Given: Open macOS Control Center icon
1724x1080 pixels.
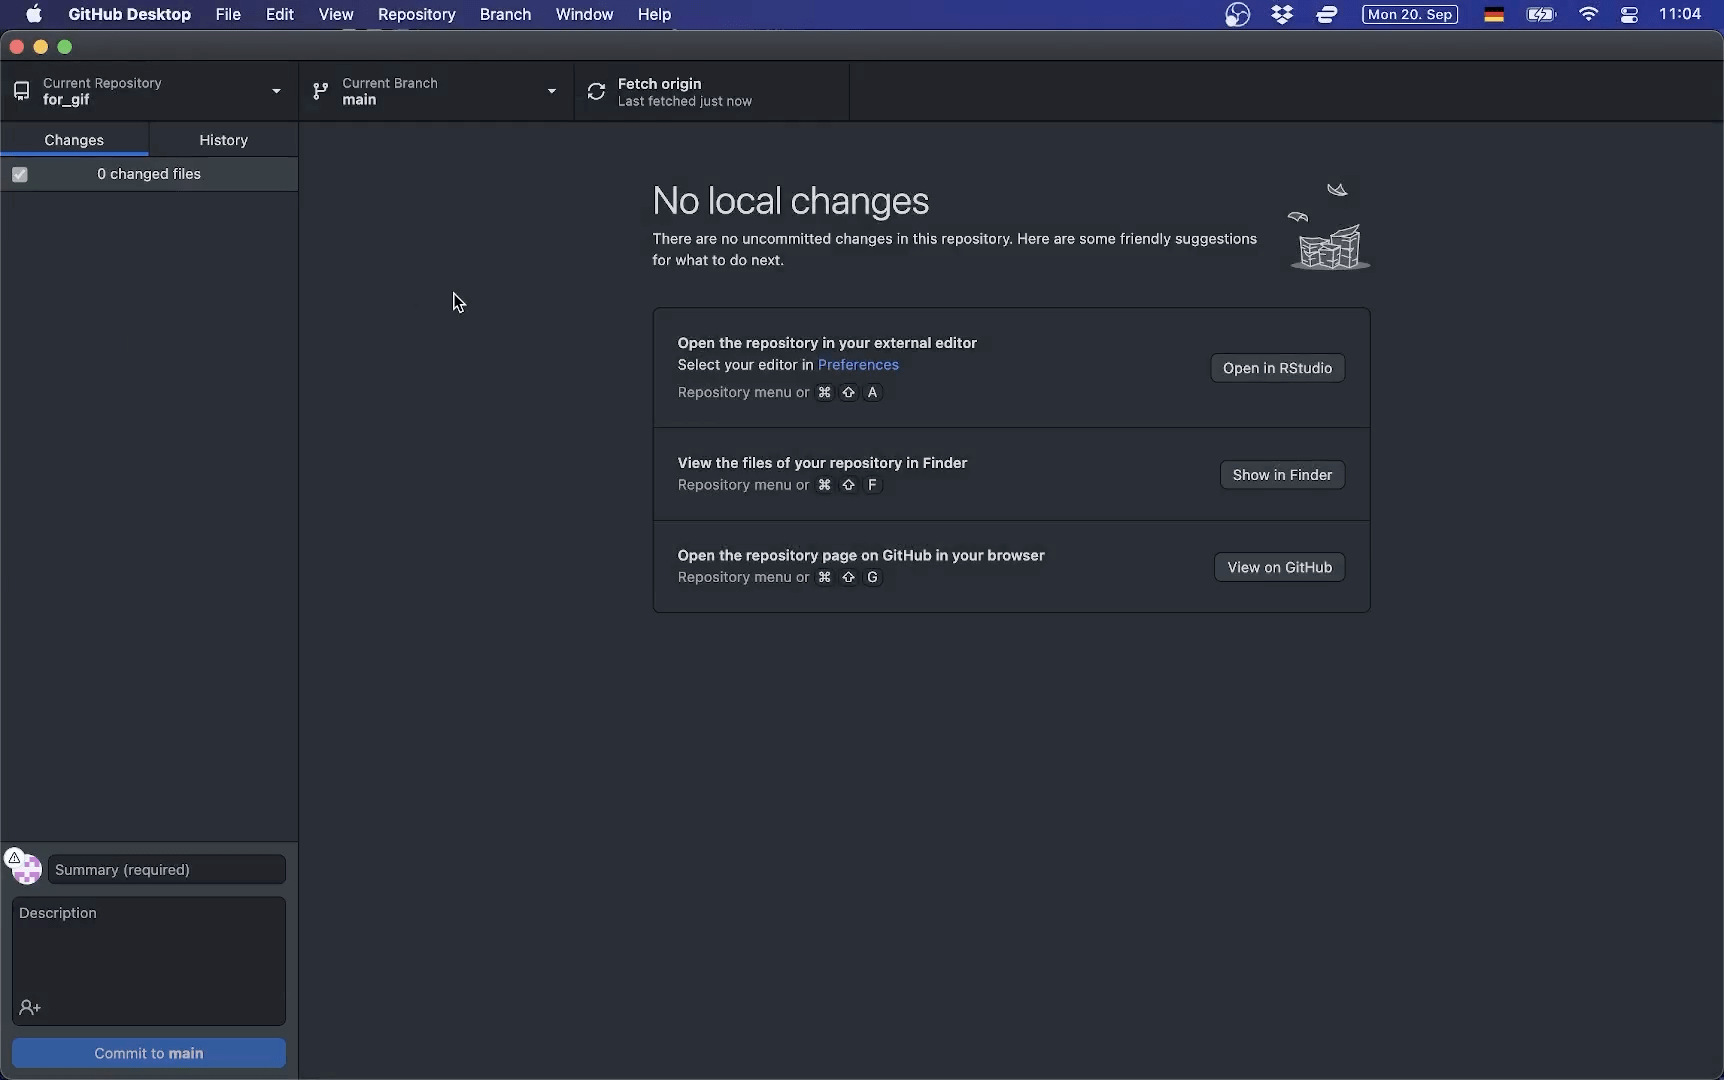Looking at the screenshot, I should [1629, 14].
